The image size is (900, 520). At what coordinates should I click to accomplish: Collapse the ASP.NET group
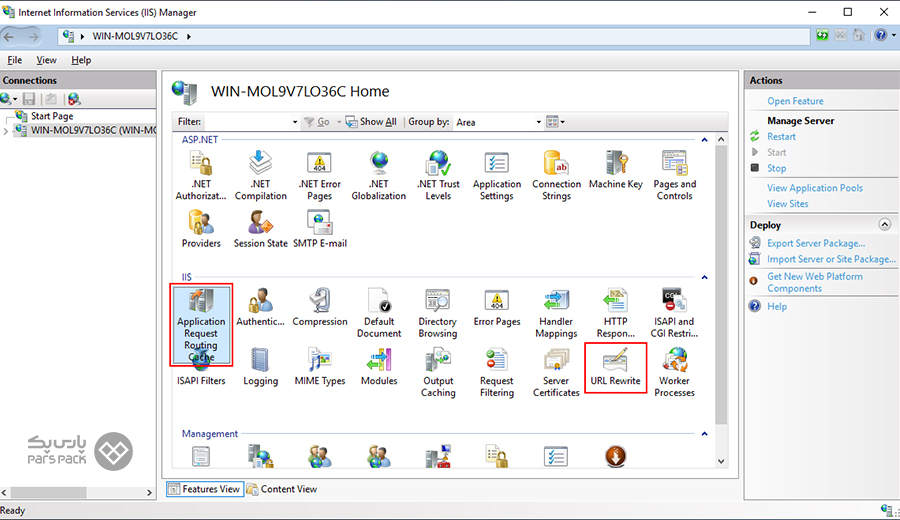click(704, 140)
